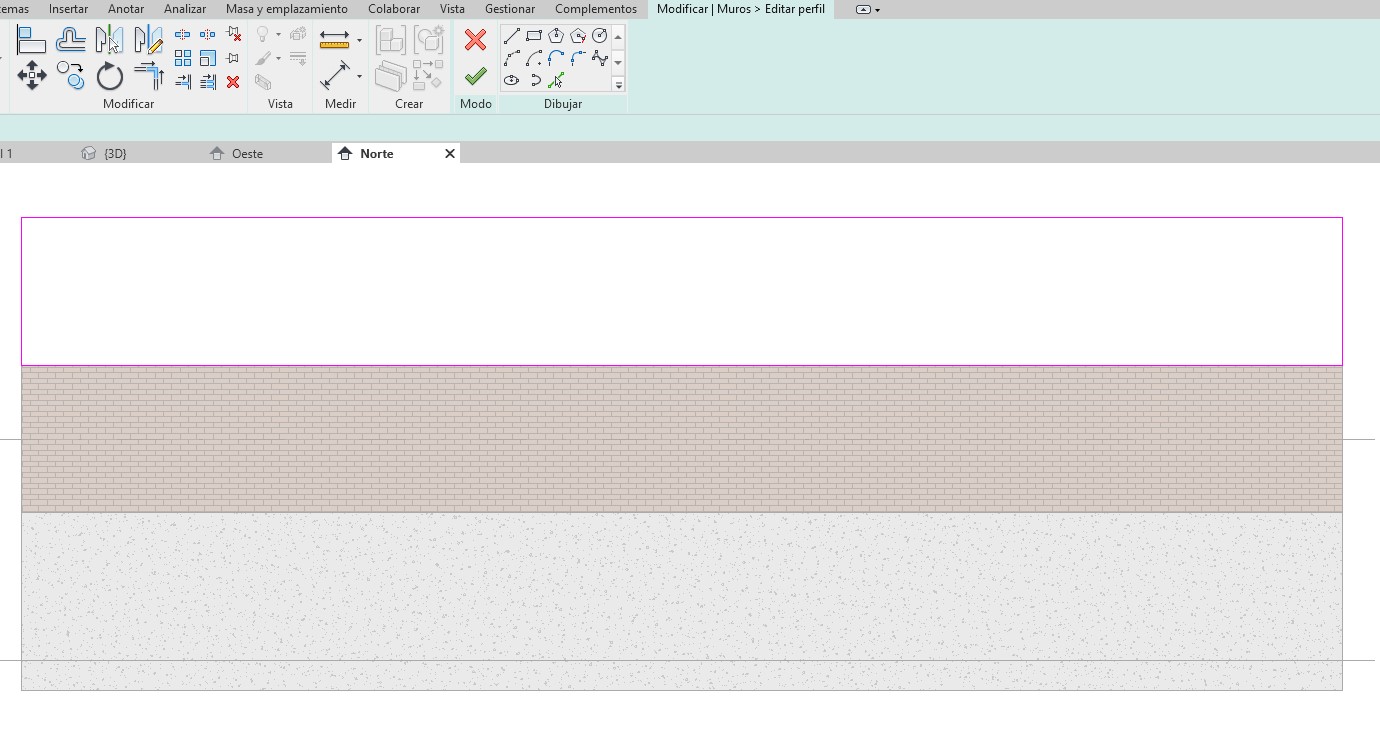This screenshot has height=747, width=1380.
Task: Close the Norte view tab
Action: point(450,154)
